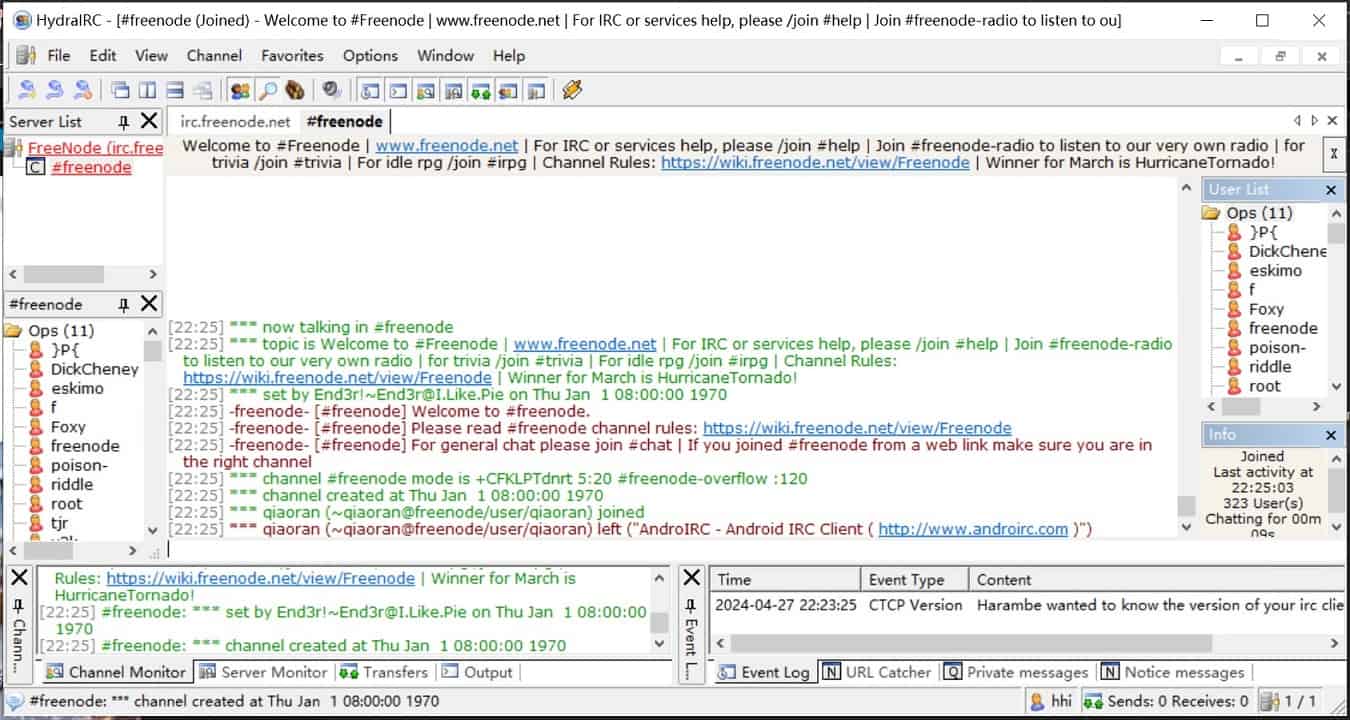Click the two-people user list toolbar icon

(x=240, y=91)
